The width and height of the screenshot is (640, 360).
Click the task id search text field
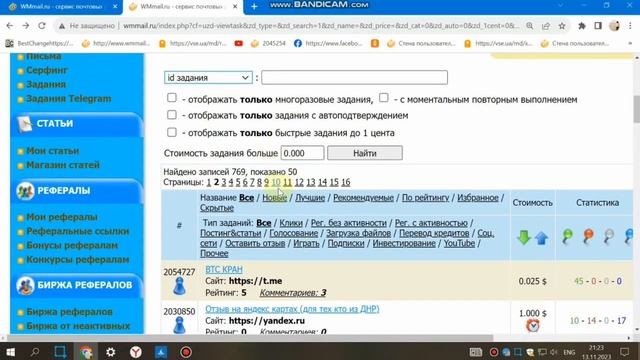pyautogui.click(x=354, y=78)
